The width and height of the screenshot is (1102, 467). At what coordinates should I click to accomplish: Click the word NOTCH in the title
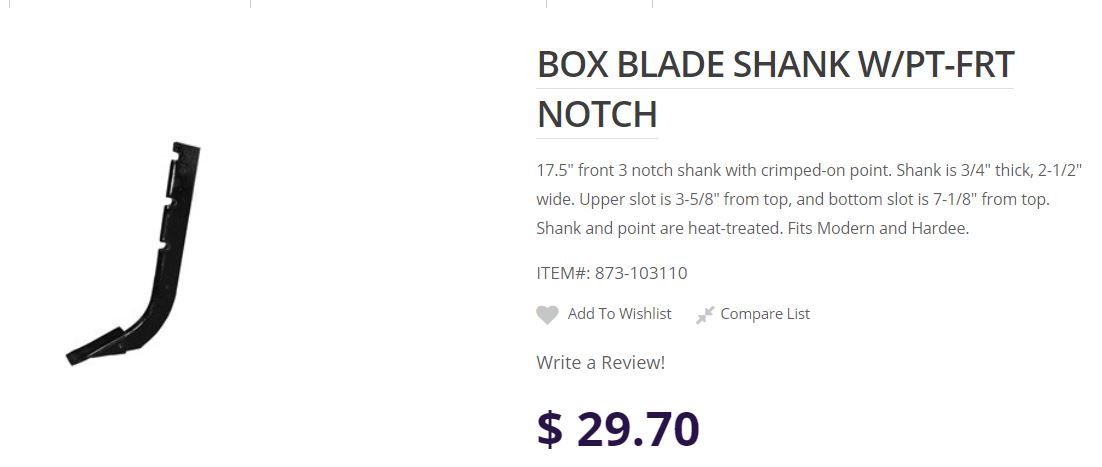[596, 113]
